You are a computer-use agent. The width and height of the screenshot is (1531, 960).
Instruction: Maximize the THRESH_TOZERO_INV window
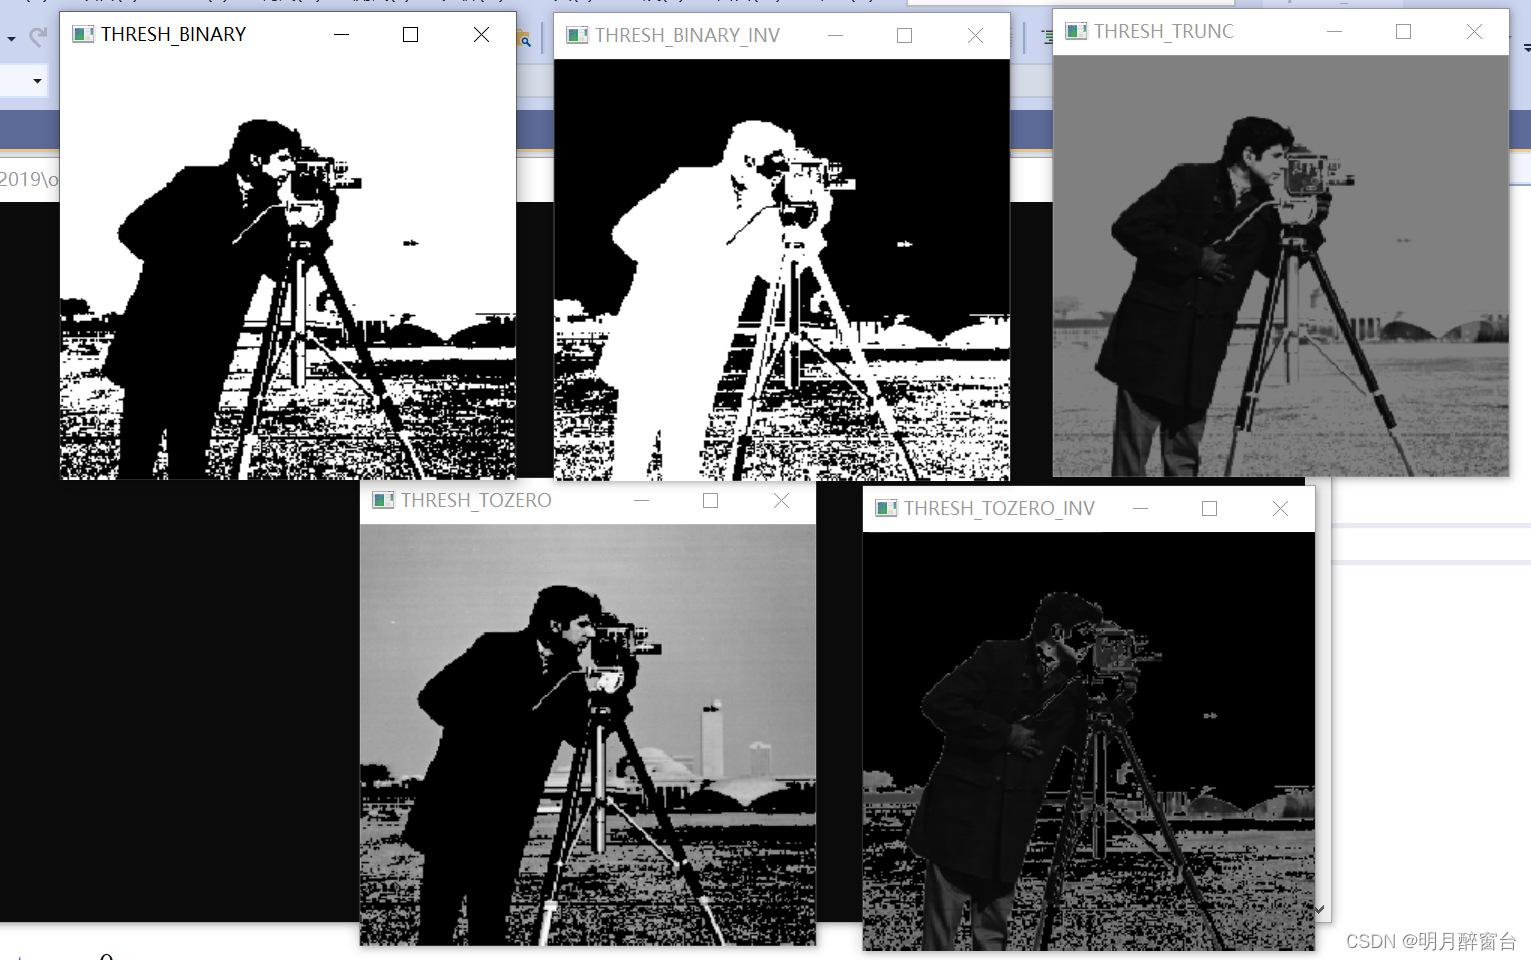tap(1209, 508)
